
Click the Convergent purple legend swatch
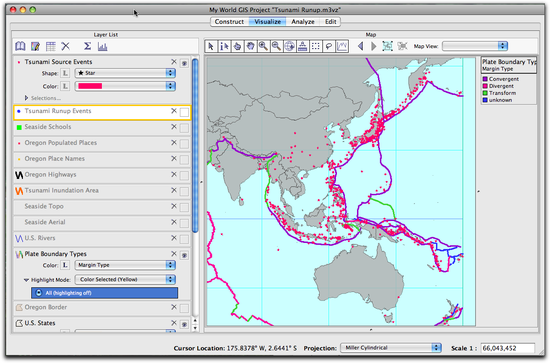(485, 79)
